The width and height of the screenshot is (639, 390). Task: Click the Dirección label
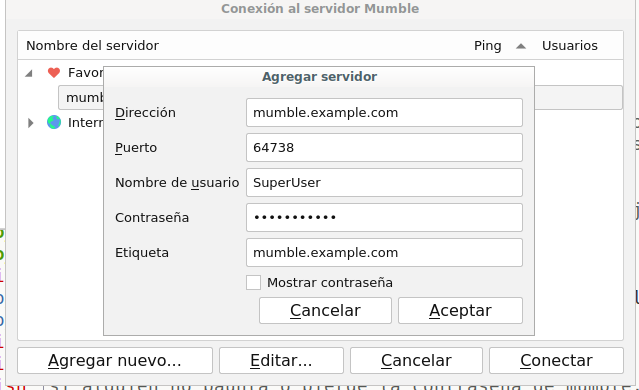(145, 113)
